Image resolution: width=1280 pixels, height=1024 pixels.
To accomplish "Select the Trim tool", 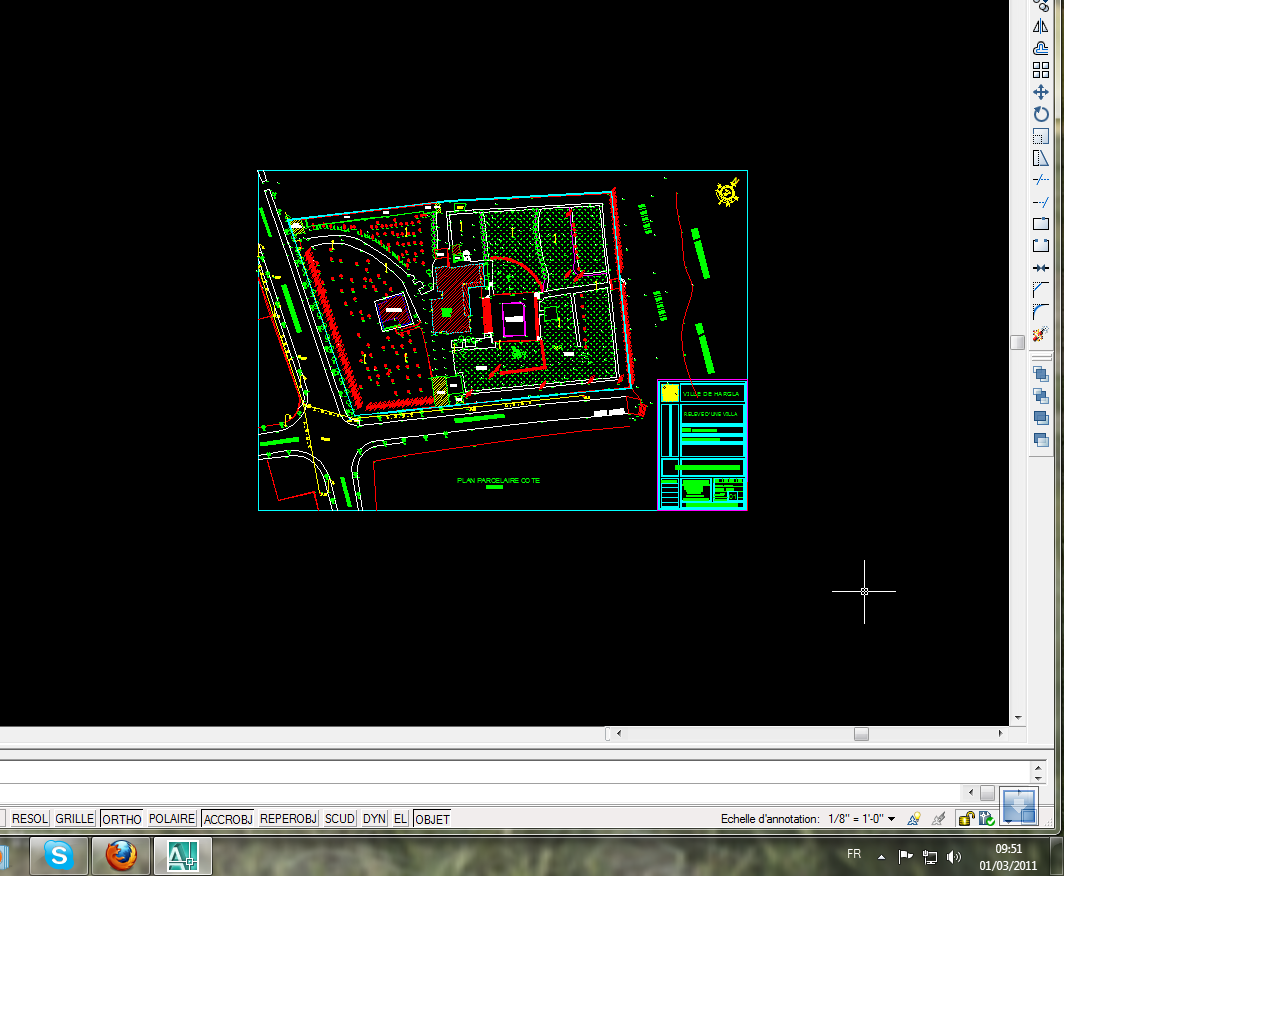I will tap(1041, 180).
